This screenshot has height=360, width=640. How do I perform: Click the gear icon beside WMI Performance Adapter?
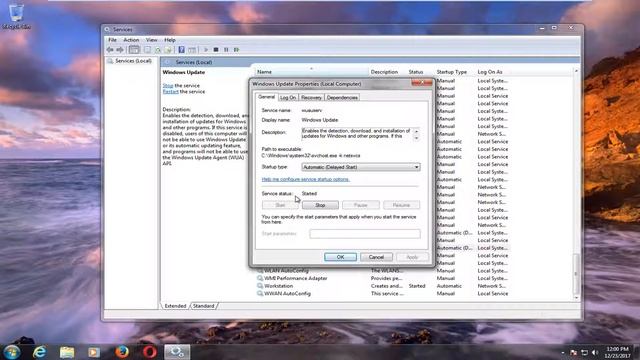[x=260, y=278]
